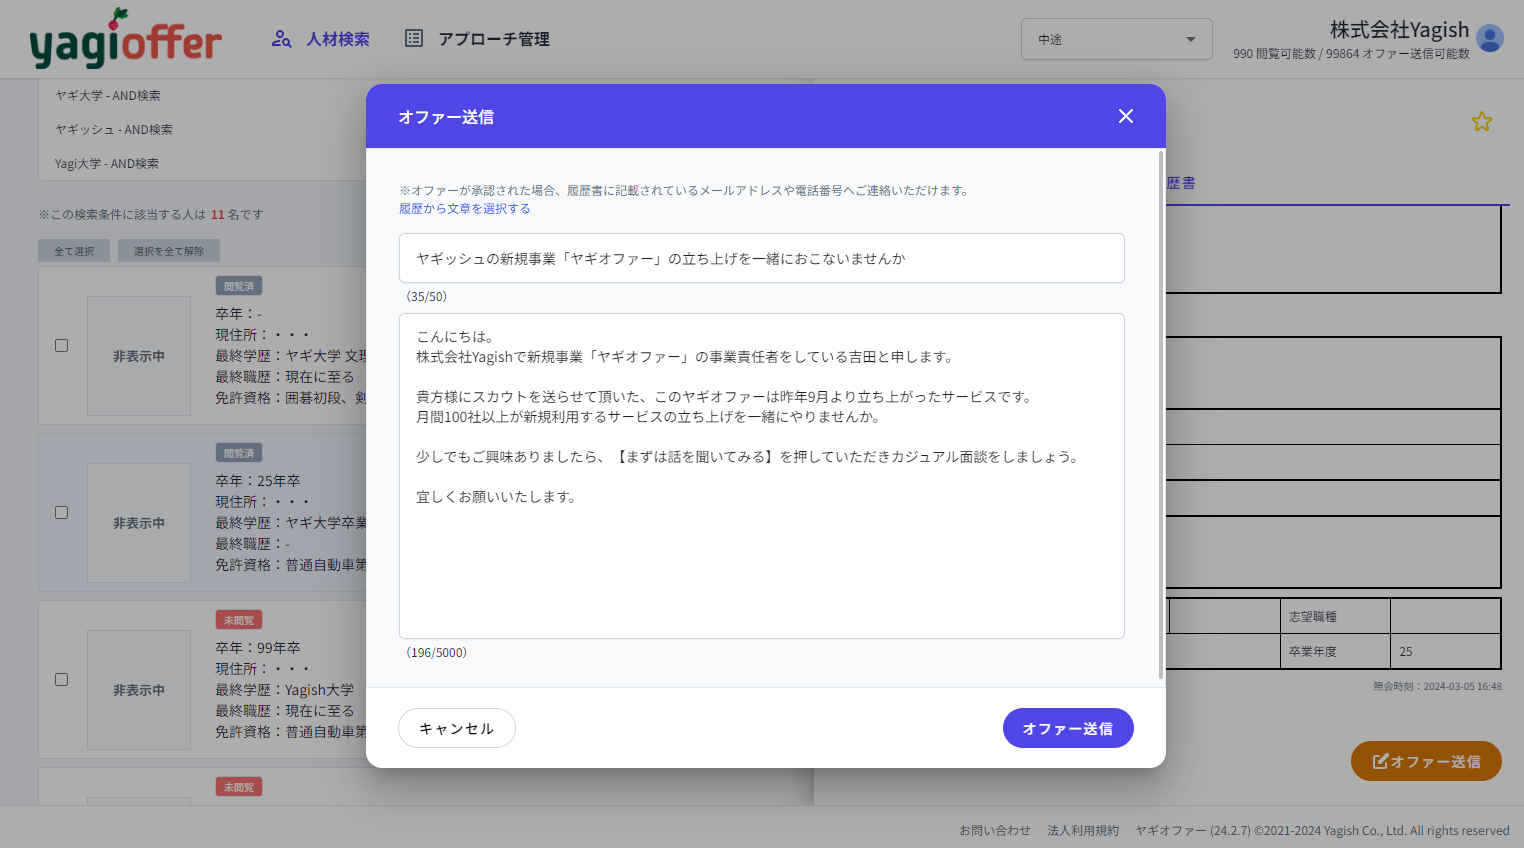Click the アプローチ管理 list icon
1524x848 pixels.
click(x=413, y=39)
